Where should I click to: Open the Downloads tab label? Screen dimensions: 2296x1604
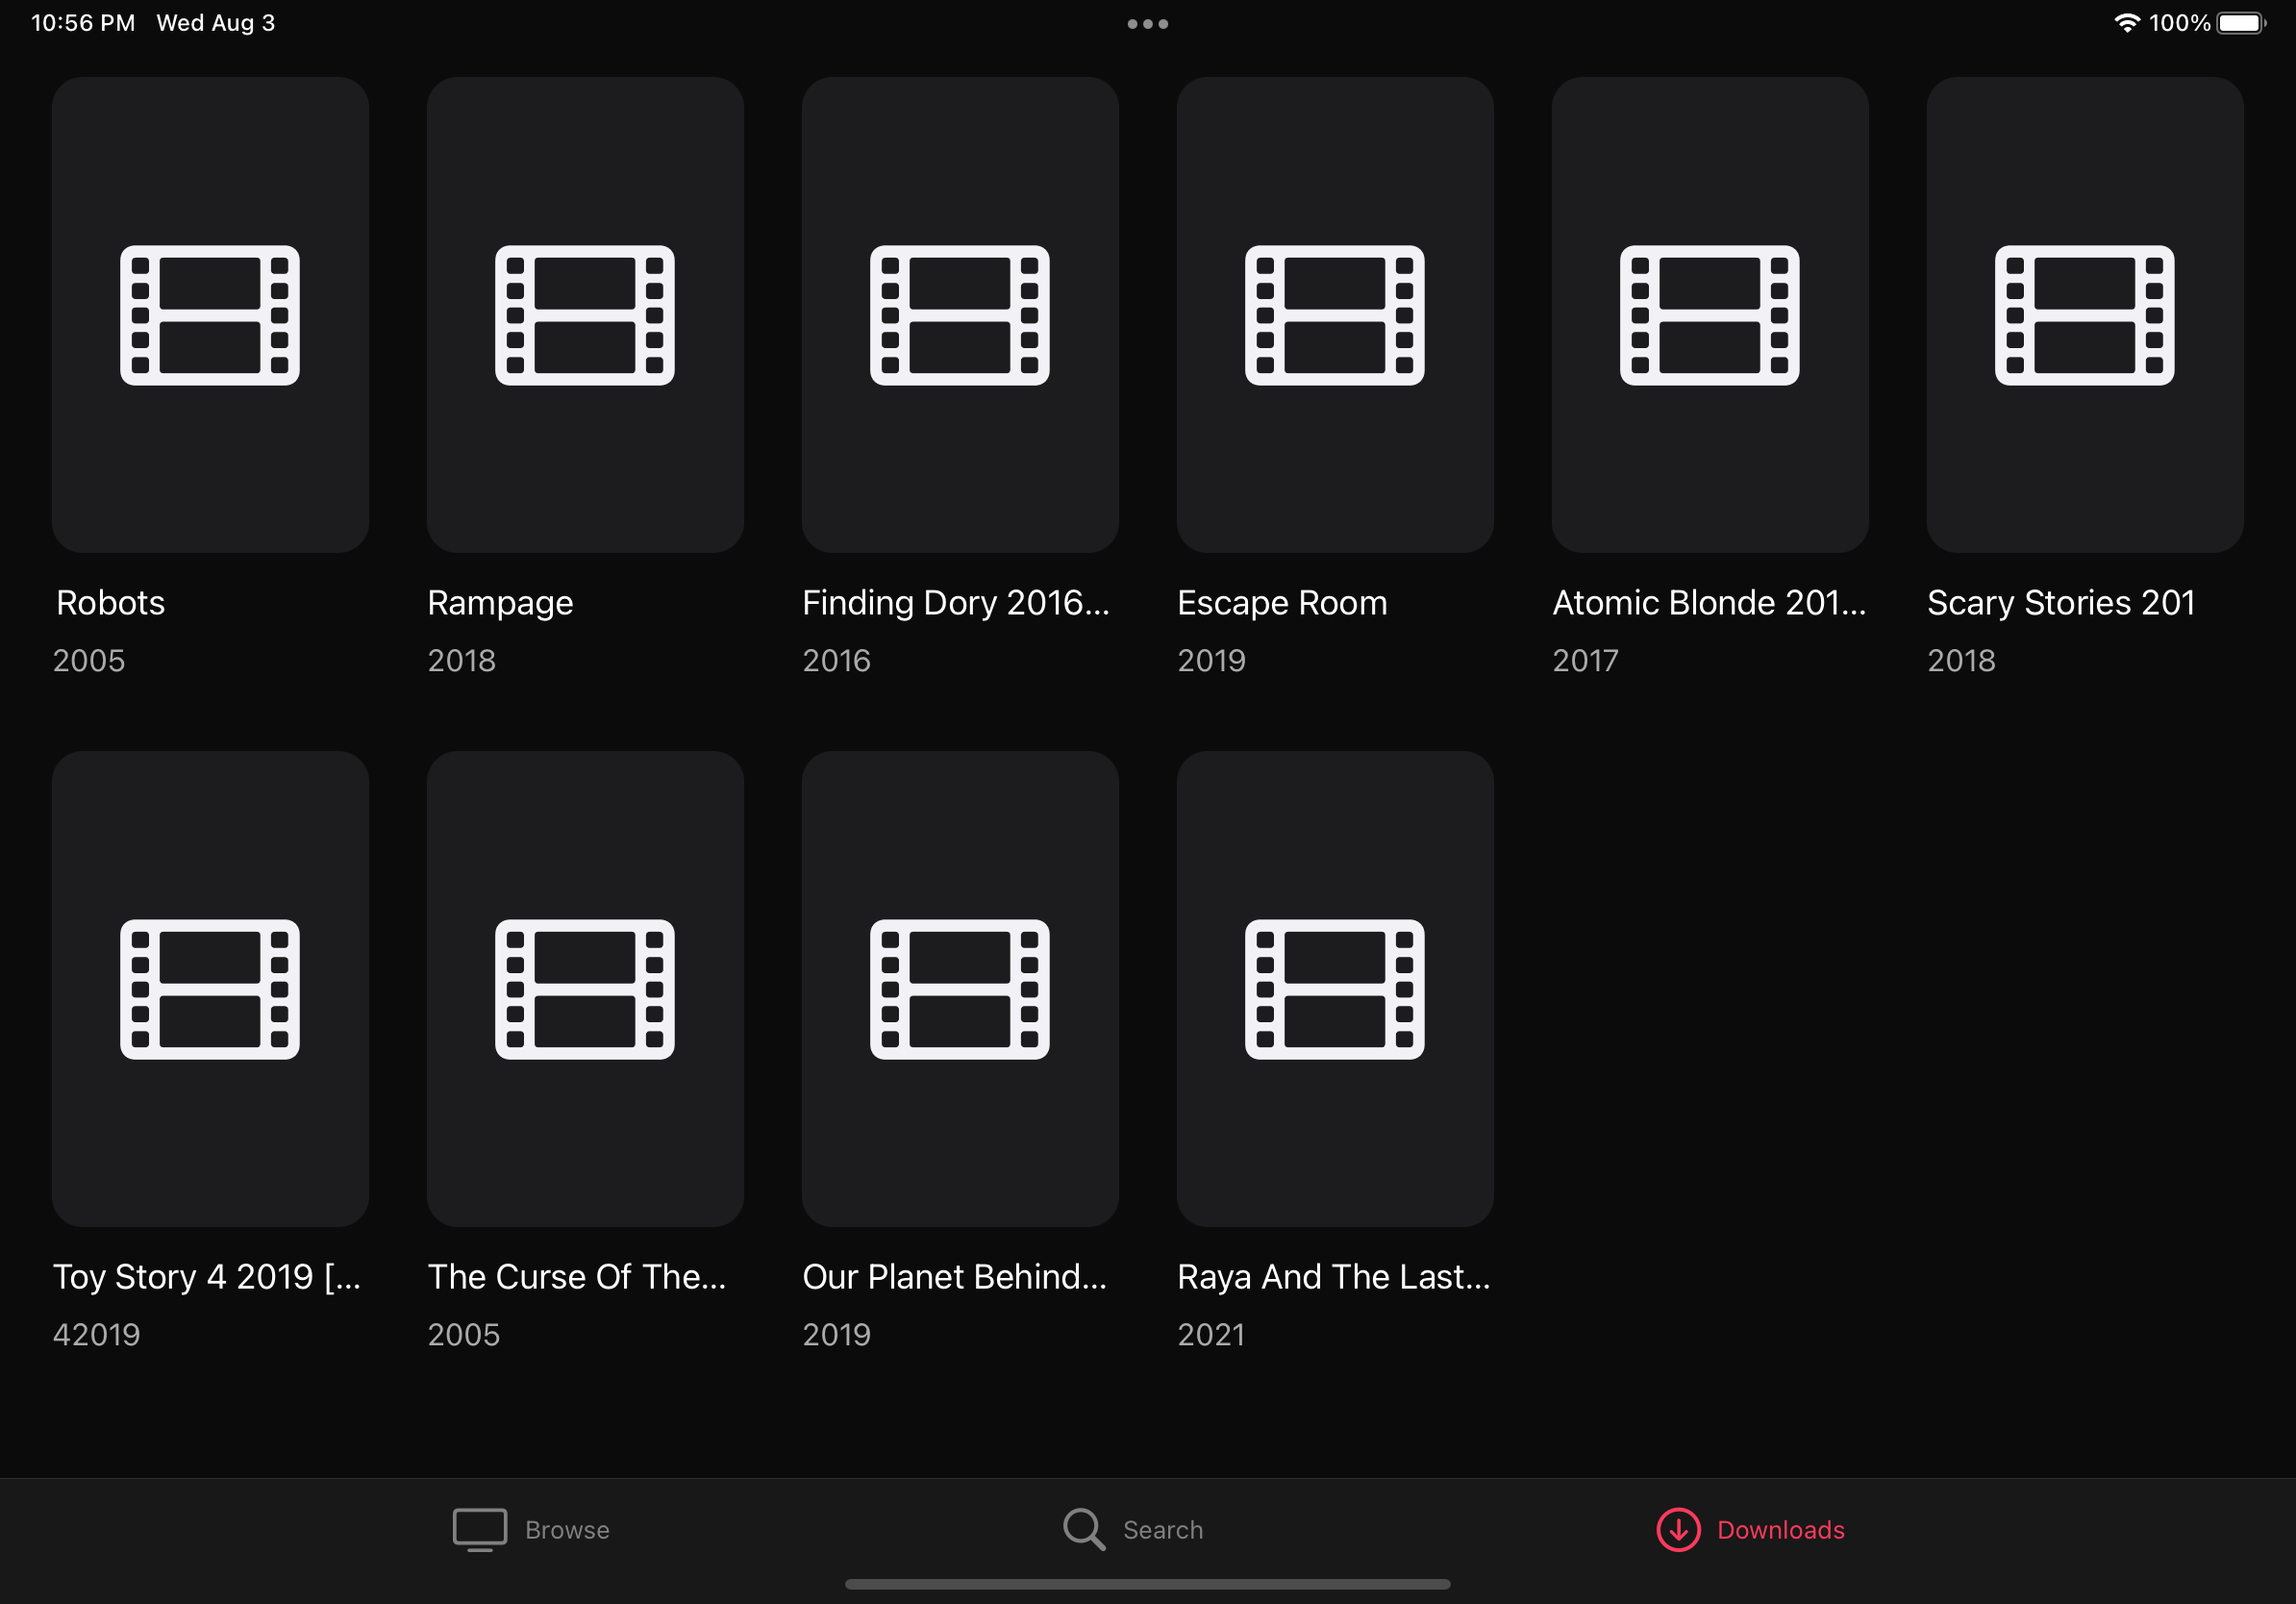coord(1780,1530)
